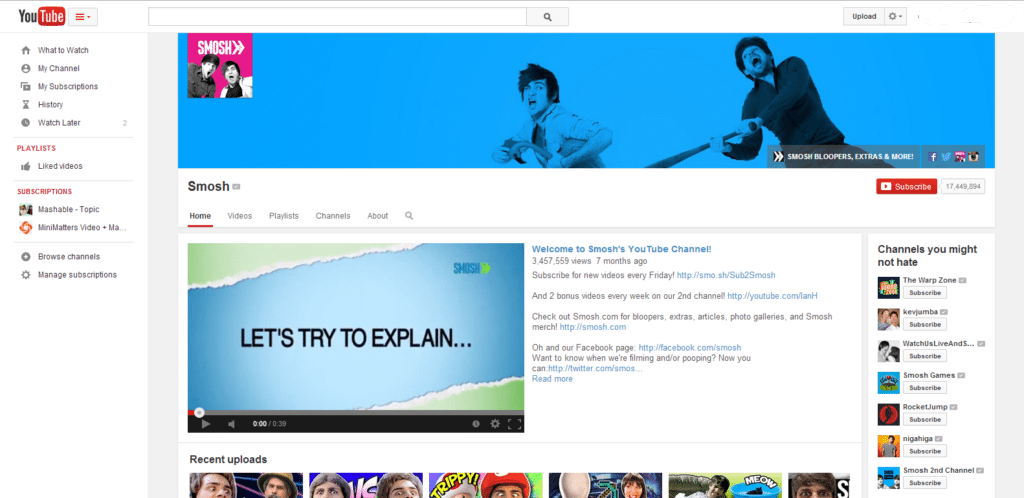The width and height of the screenshot is (1024, 498).
Task: Expand description with Read more
Action: 552,379
